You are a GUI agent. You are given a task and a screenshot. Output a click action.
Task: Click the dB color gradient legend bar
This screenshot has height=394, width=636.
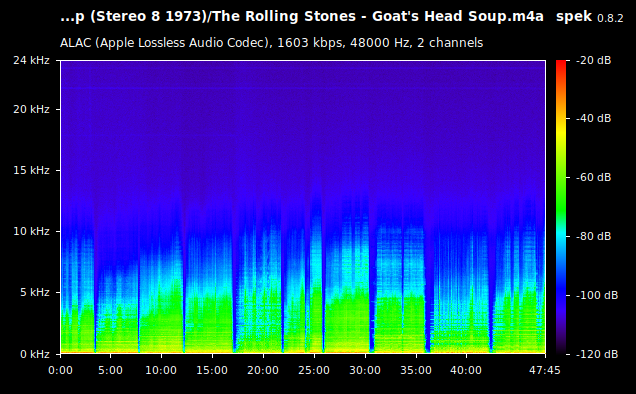pos(561,207)
